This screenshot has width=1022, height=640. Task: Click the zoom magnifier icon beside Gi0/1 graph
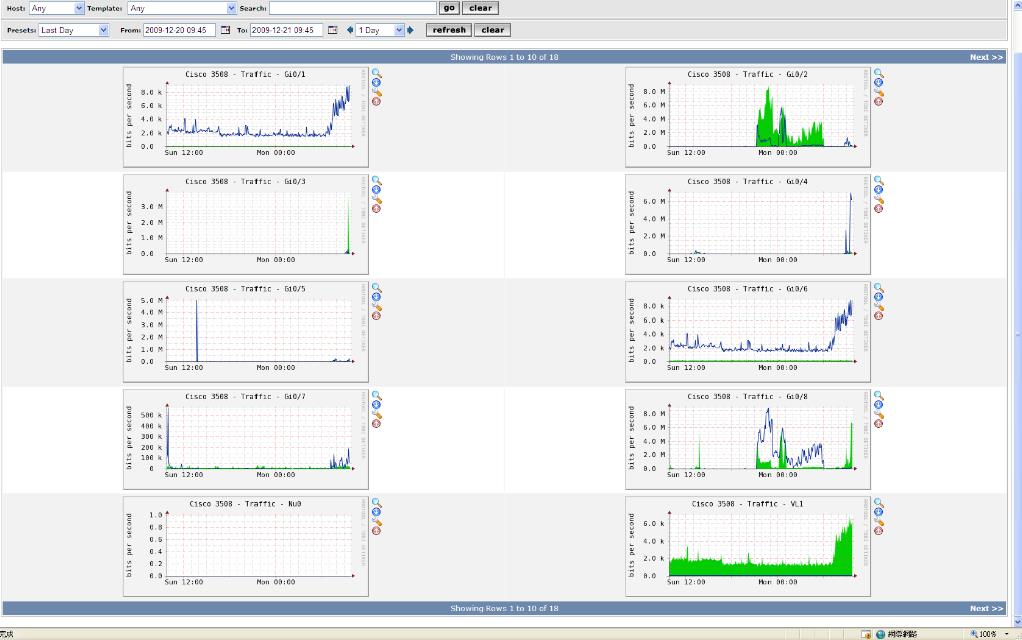click(x=377, y=73)
